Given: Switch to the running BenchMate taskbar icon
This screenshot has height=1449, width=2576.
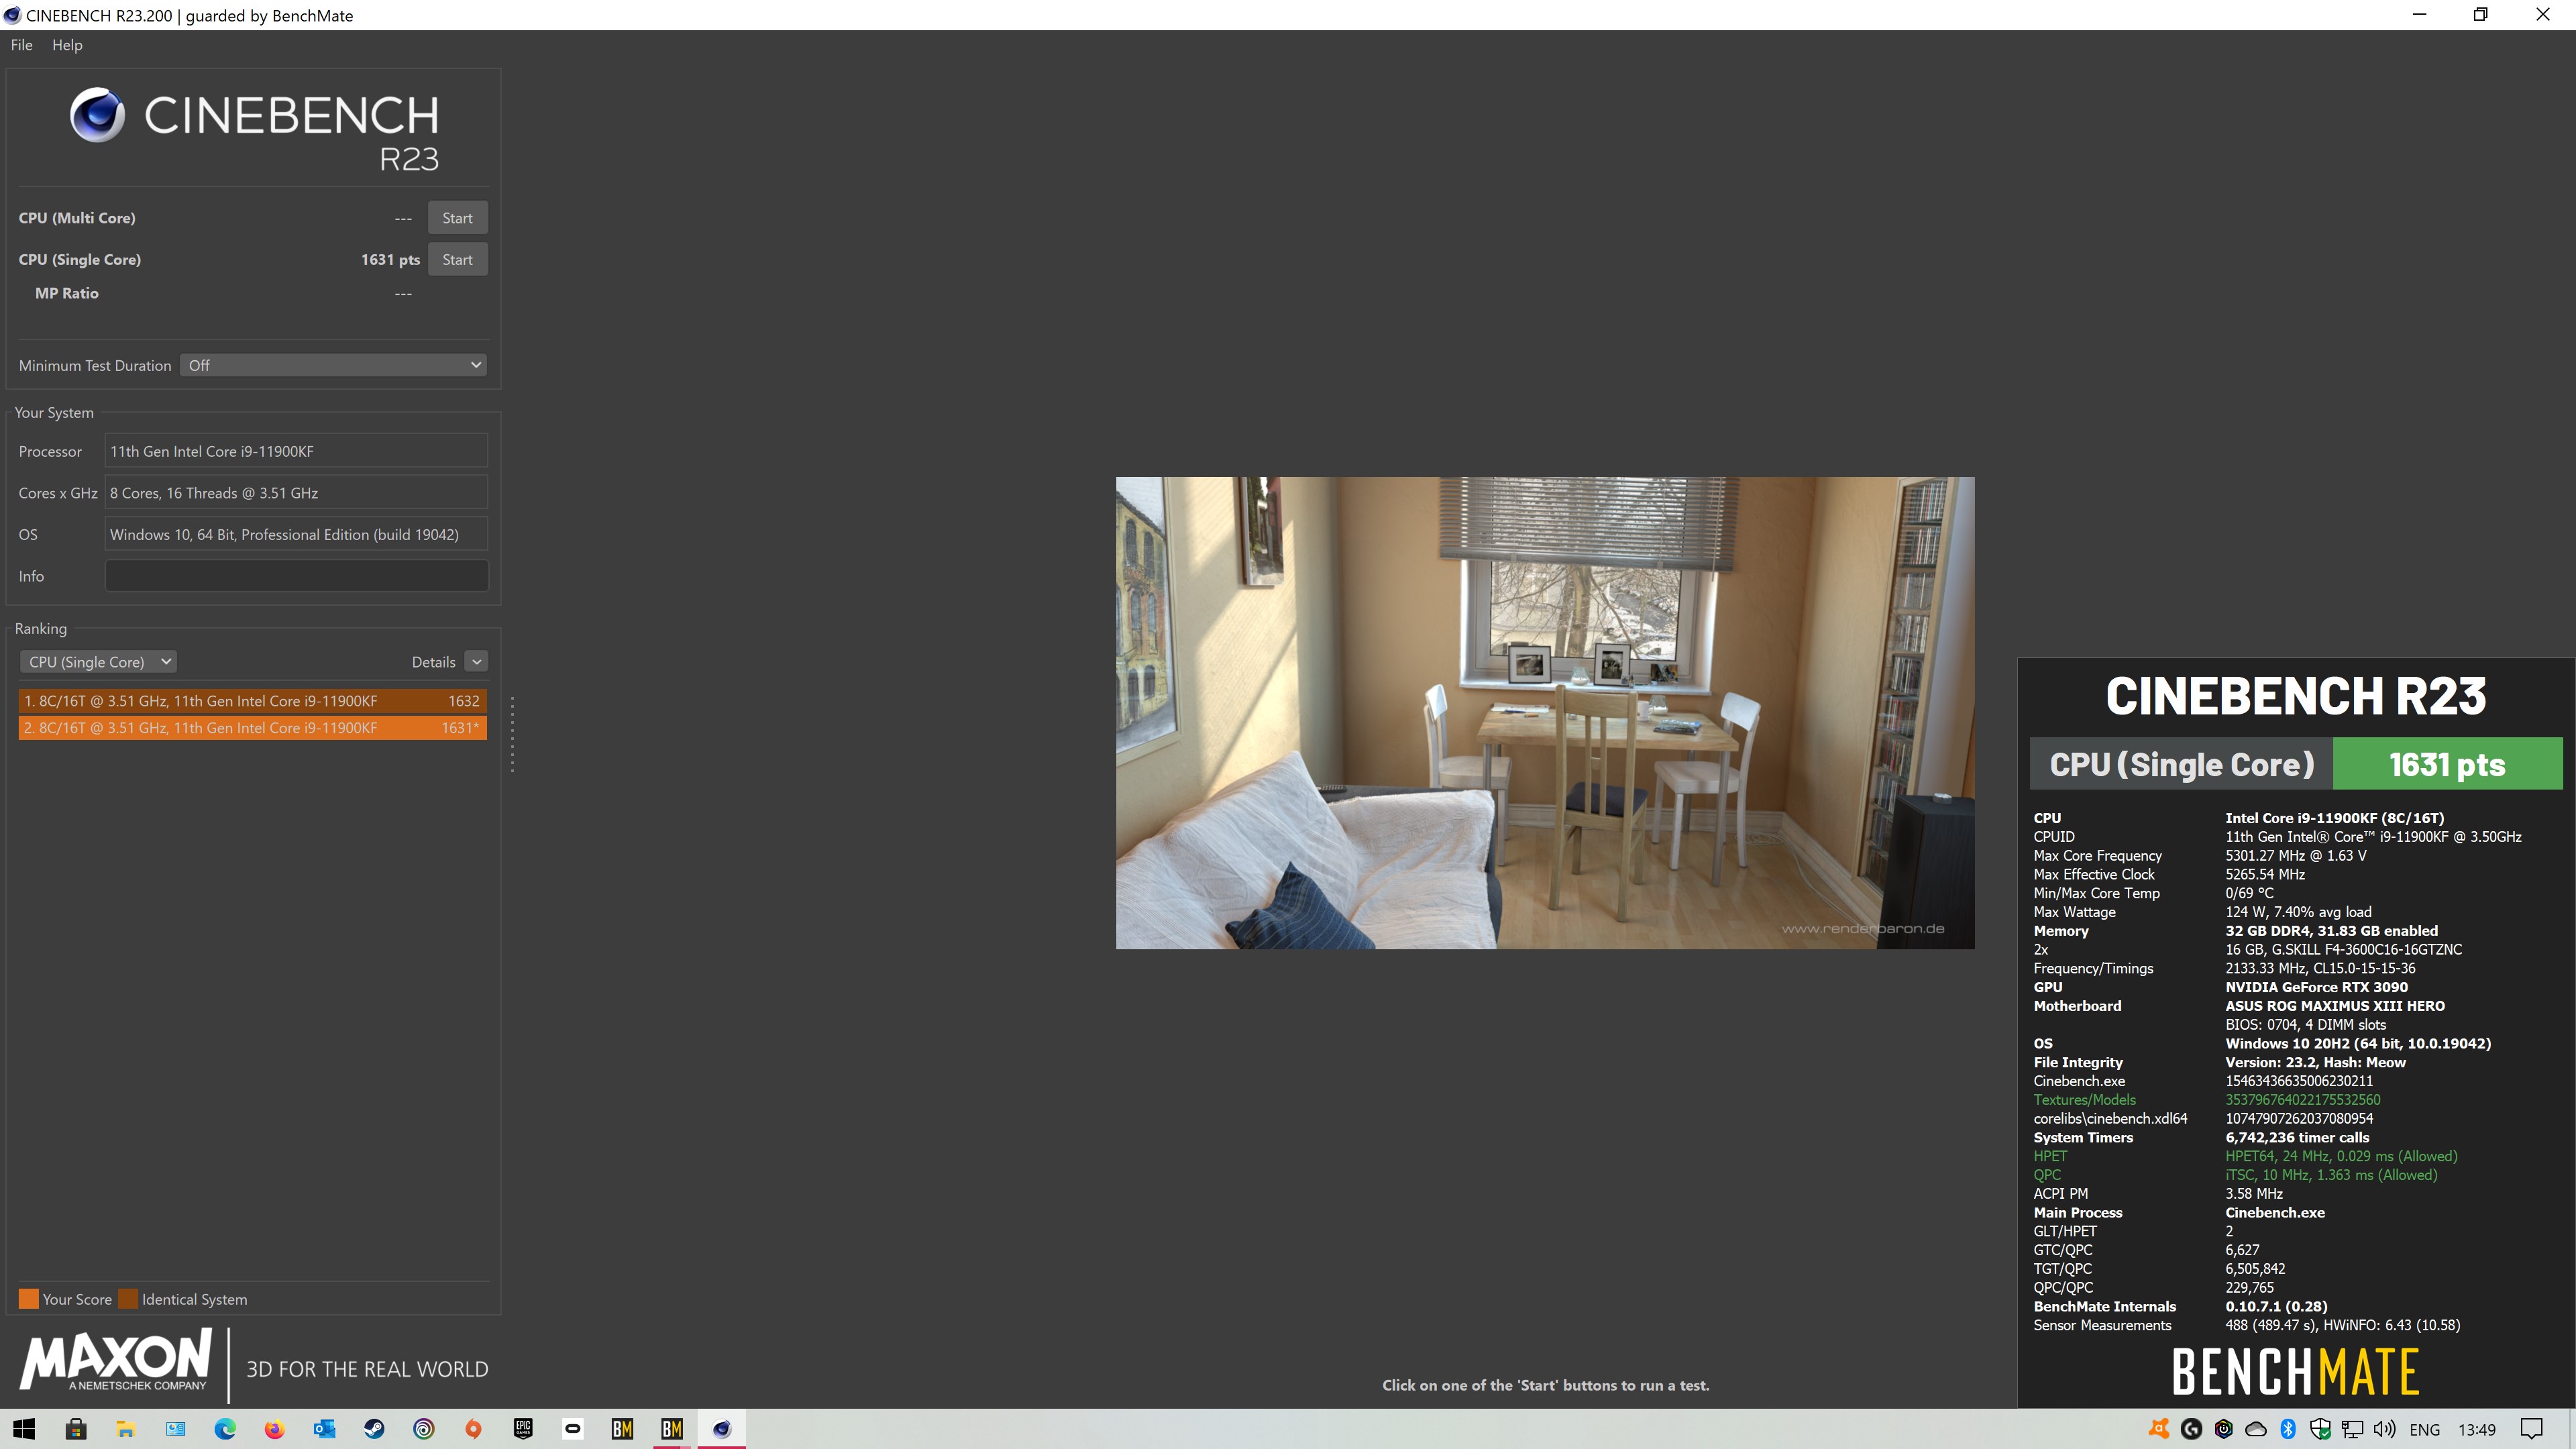Looking at the screenshot, I should [672, 1429].
